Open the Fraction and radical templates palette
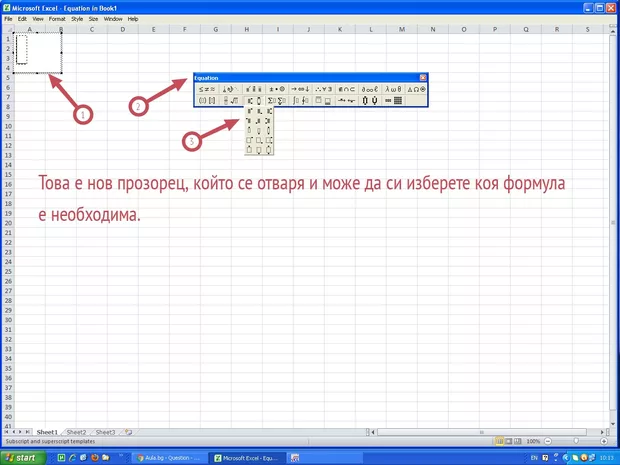 [x=230, y=101]
